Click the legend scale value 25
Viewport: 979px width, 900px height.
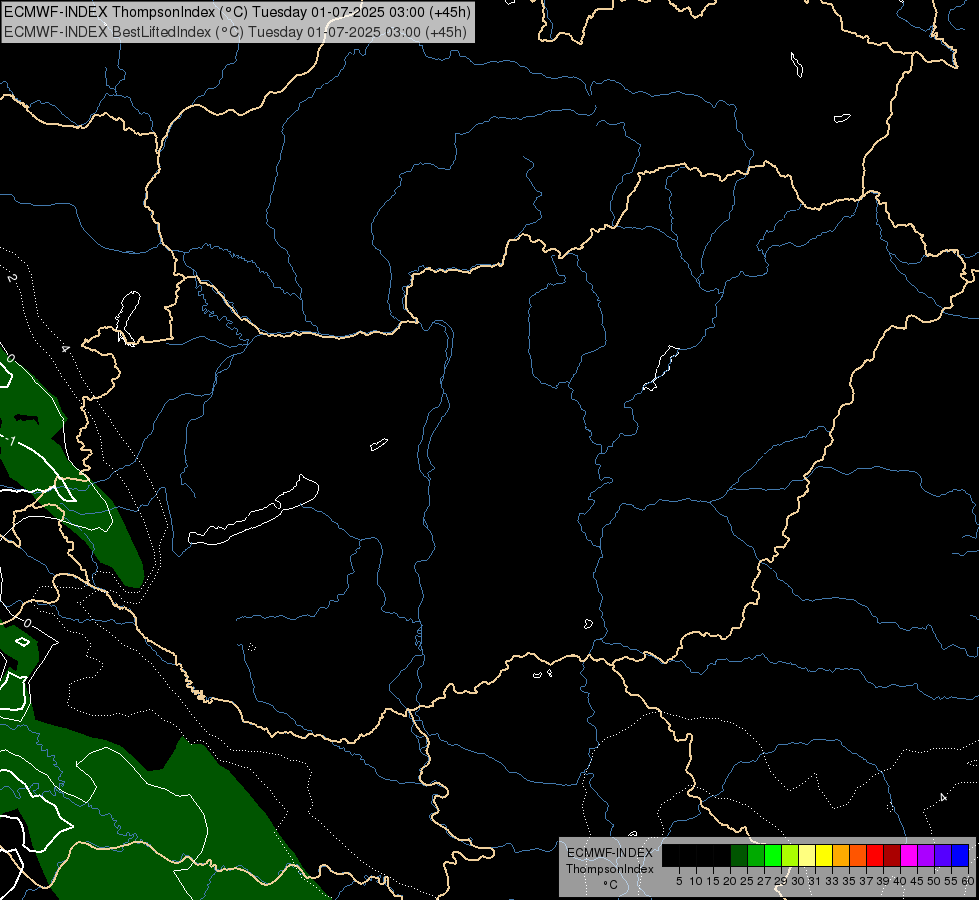pos(747,881)
